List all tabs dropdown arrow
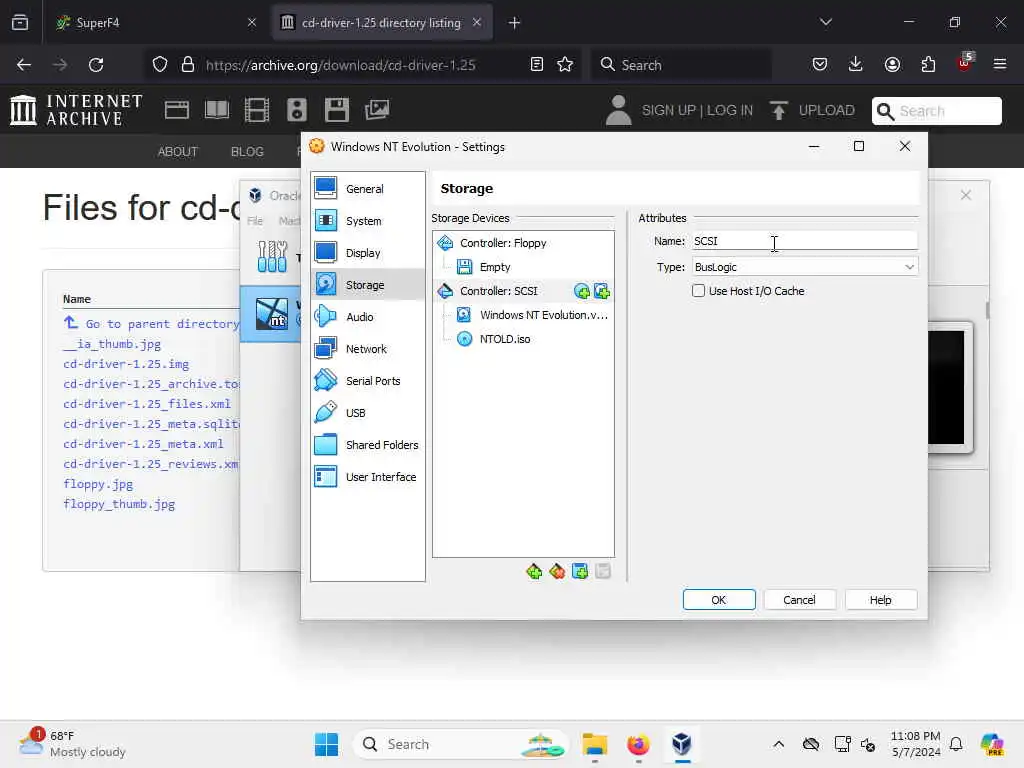 (x=825, y=22)
